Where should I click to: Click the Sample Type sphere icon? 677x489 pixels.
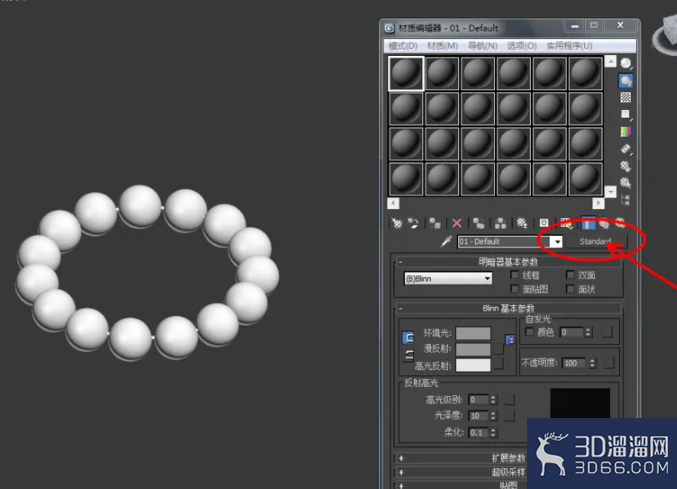(x=626, y=63)
